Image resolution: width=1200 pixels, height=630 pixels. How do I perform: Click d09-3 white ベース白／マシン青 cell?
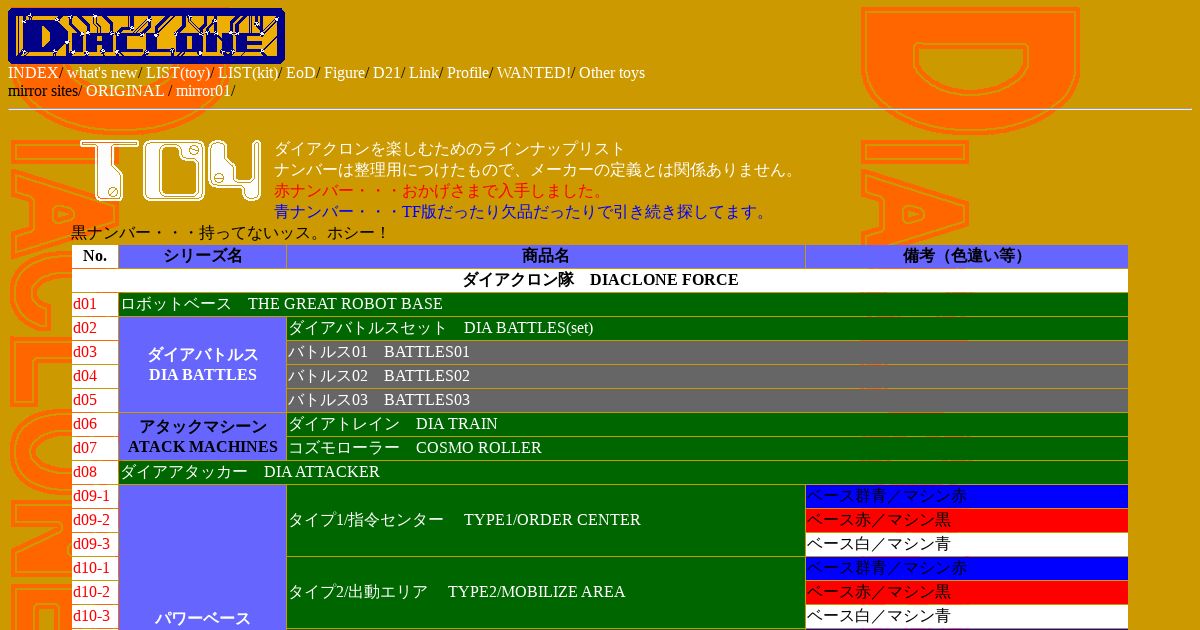(966, 544)
